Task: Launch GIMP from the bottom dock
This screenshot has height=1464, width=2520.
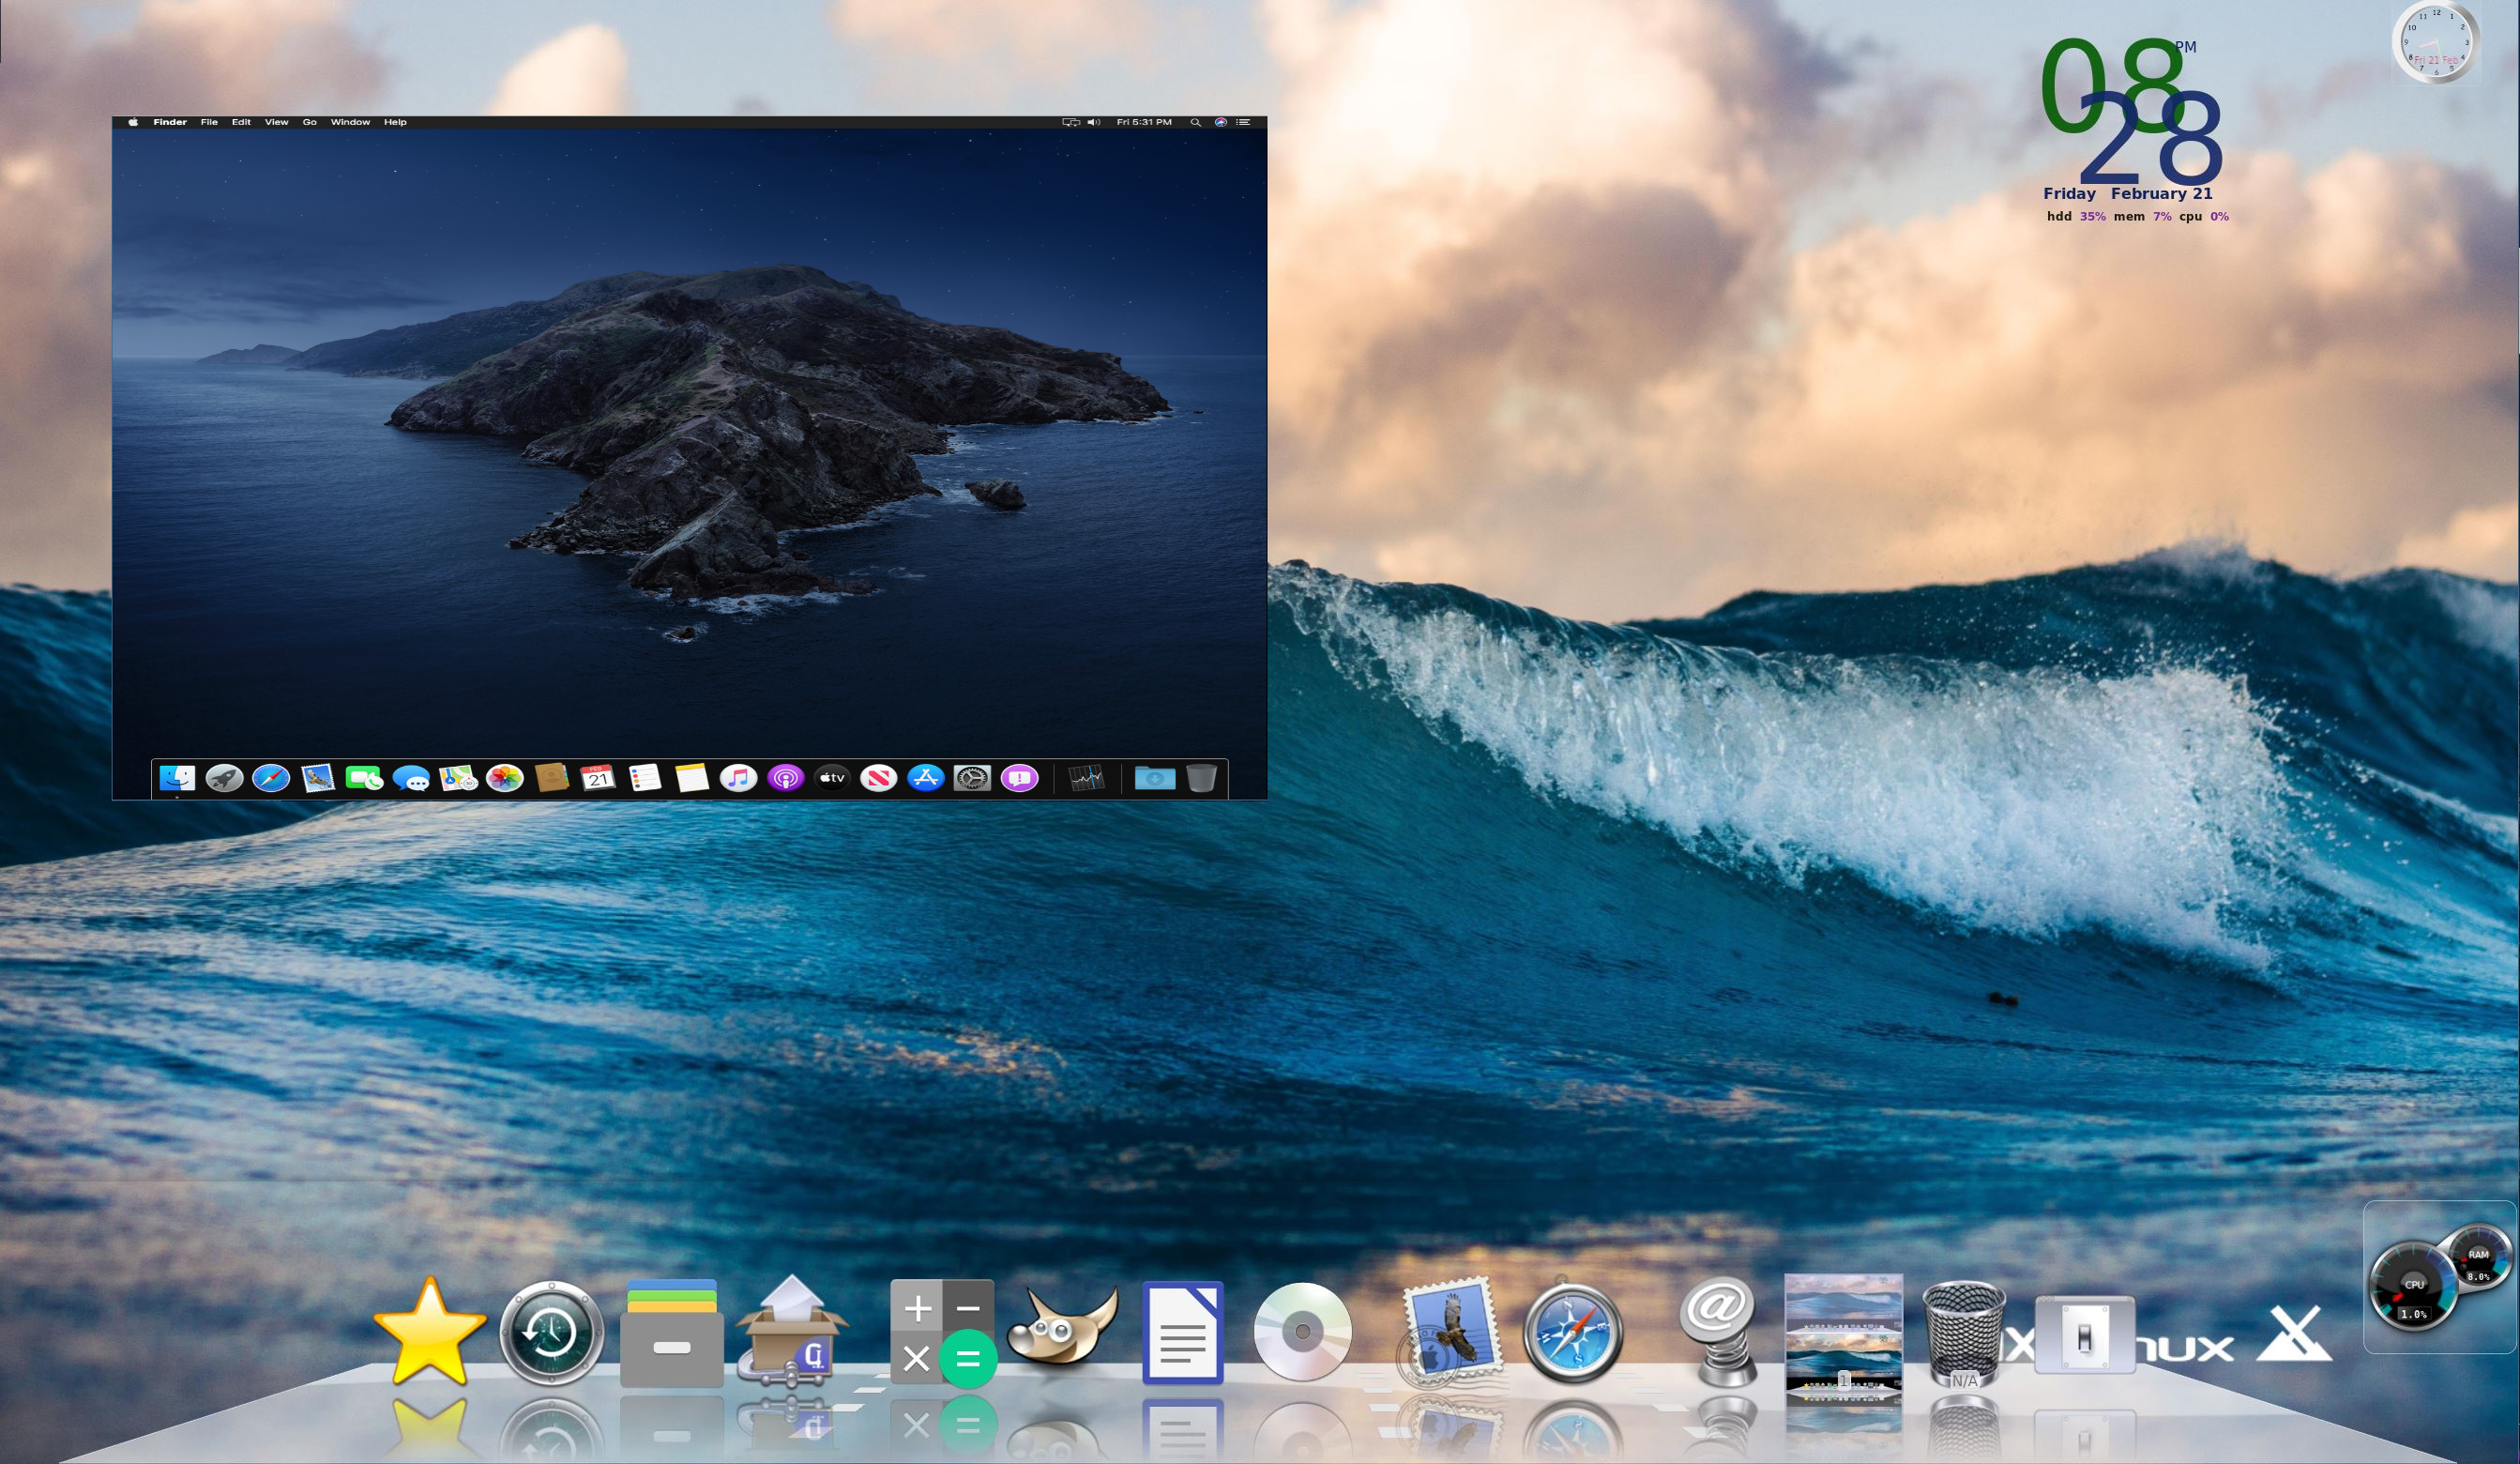Action: [1062, 1326]
